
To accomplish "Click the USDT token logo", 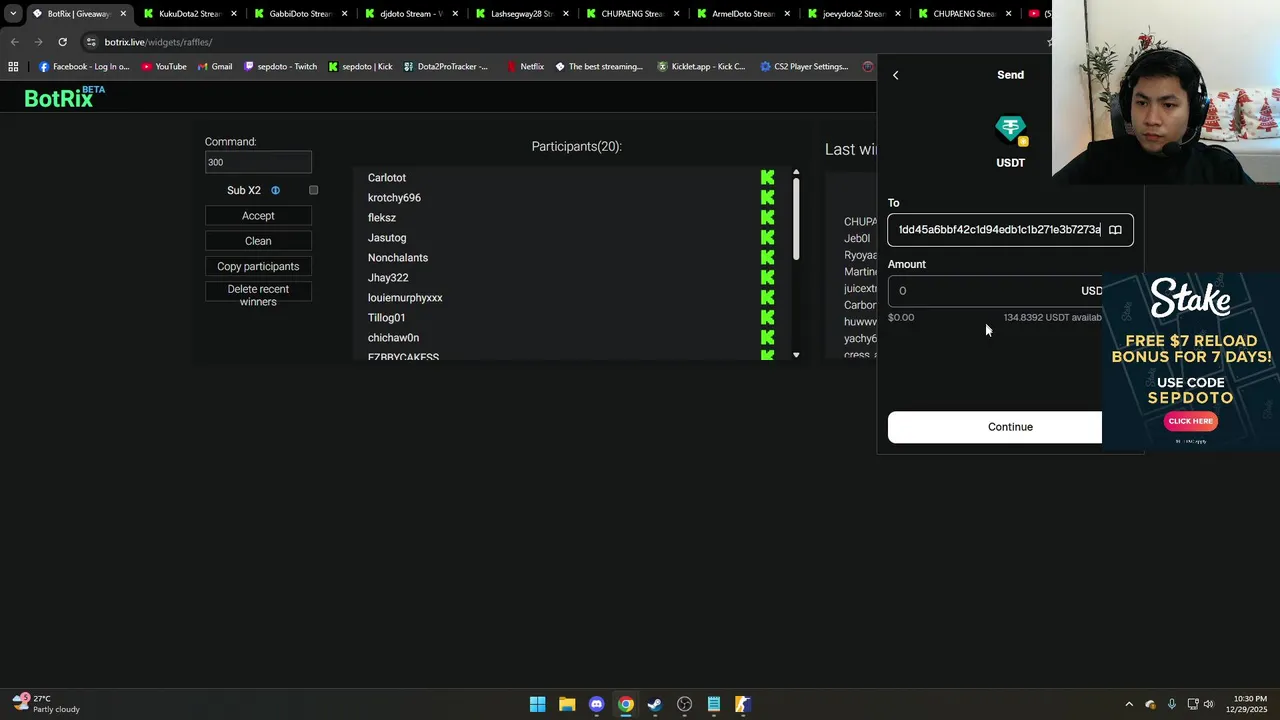I will [1011, 130].
